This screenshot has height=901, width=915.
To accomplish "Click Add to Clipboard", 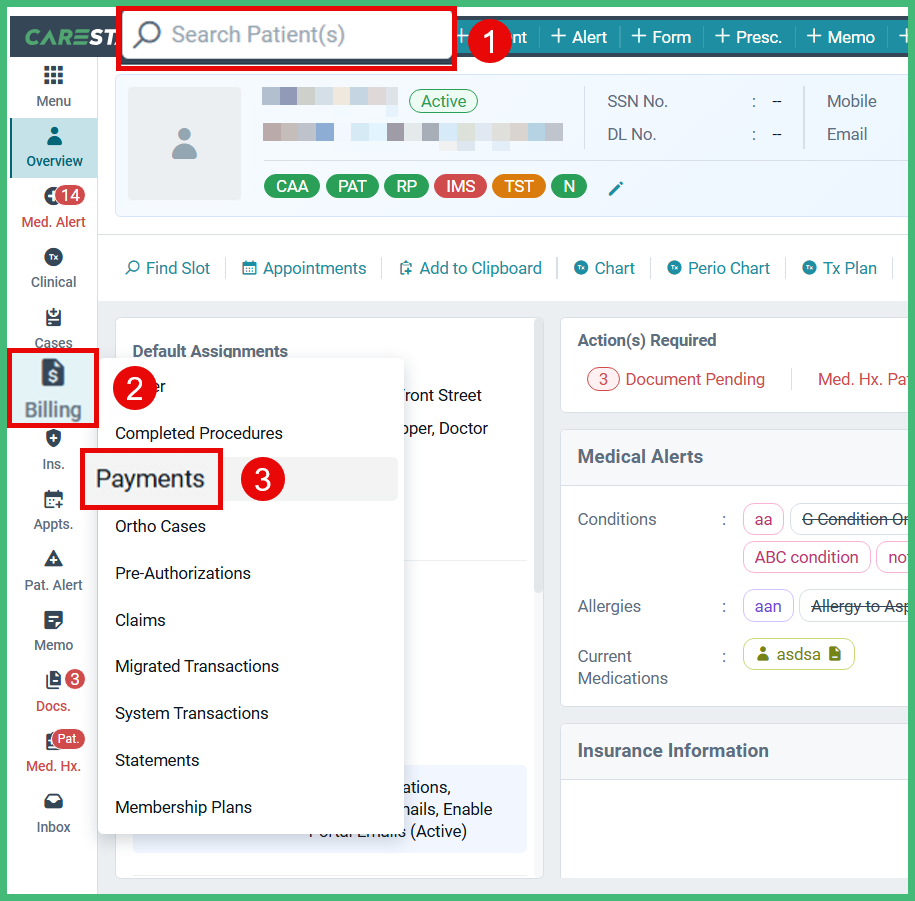I will pos(470,268).
